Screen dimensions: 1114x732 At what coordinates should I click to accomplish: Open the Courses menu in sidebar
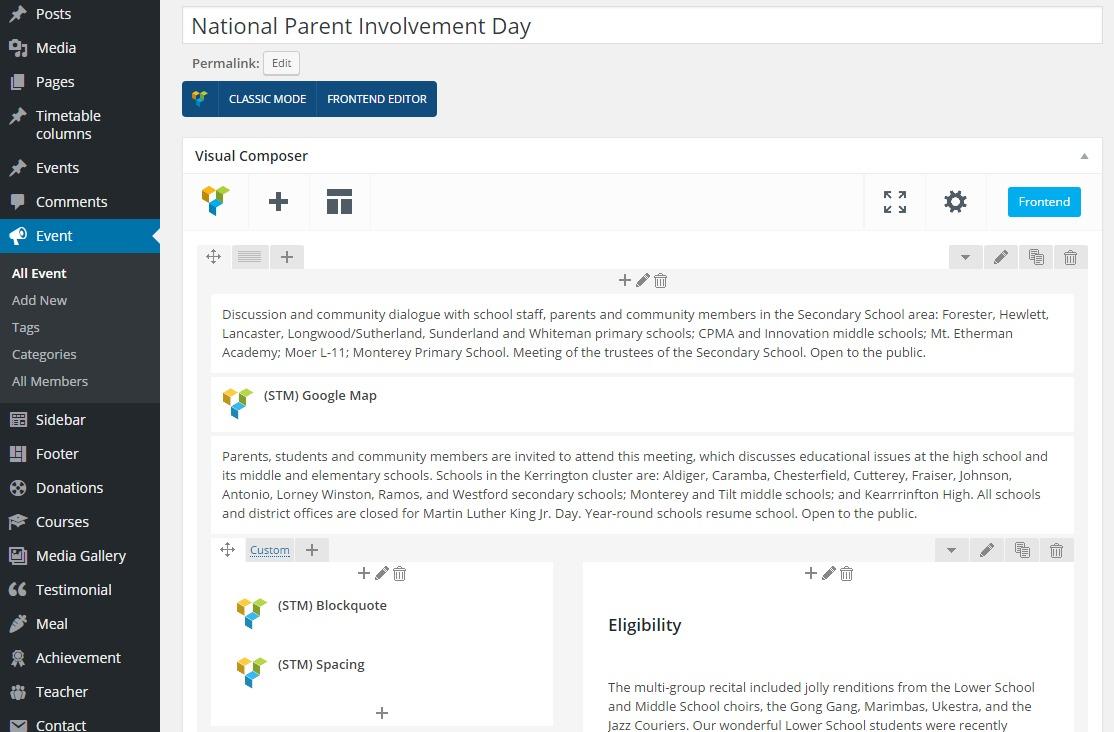tap(62, 522)
